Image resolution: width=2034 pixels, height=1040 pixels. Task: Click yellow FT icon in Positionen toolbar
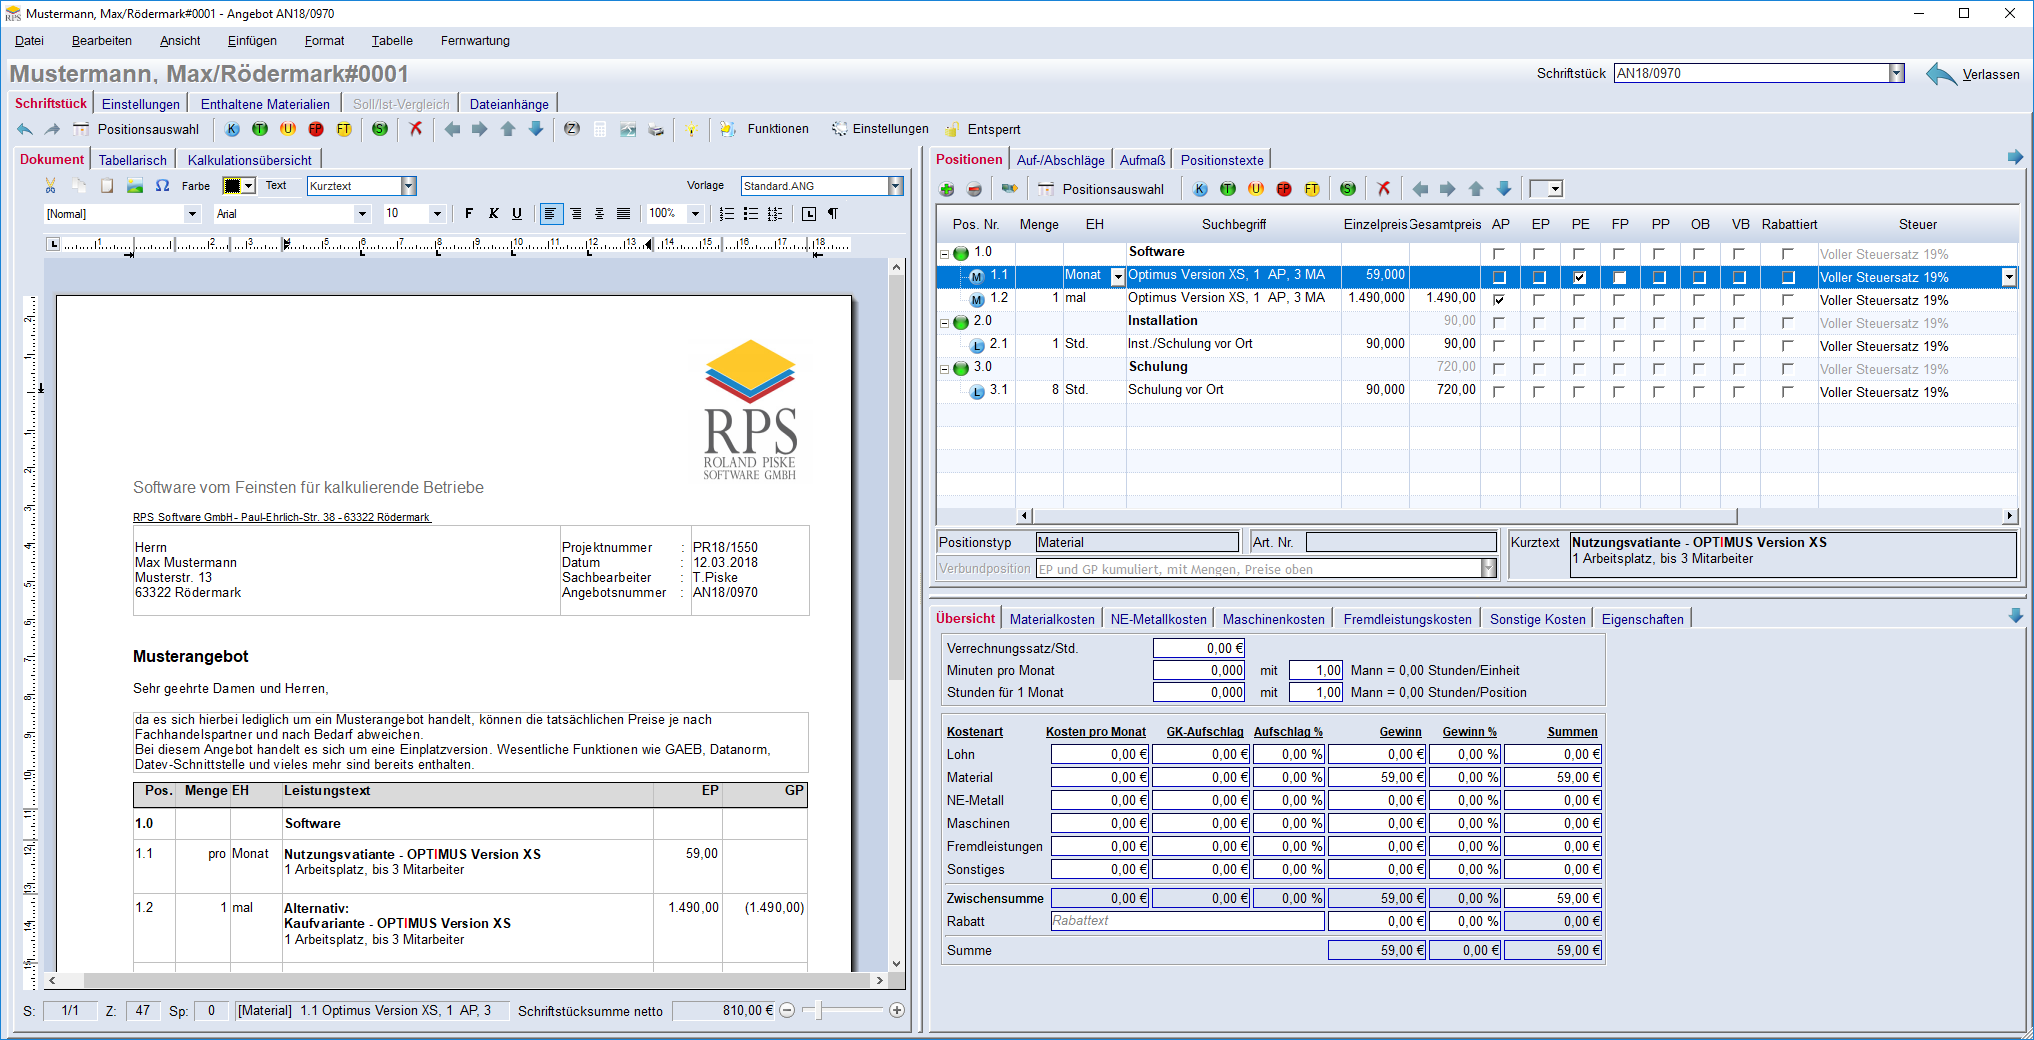(x=1312, y=189)
